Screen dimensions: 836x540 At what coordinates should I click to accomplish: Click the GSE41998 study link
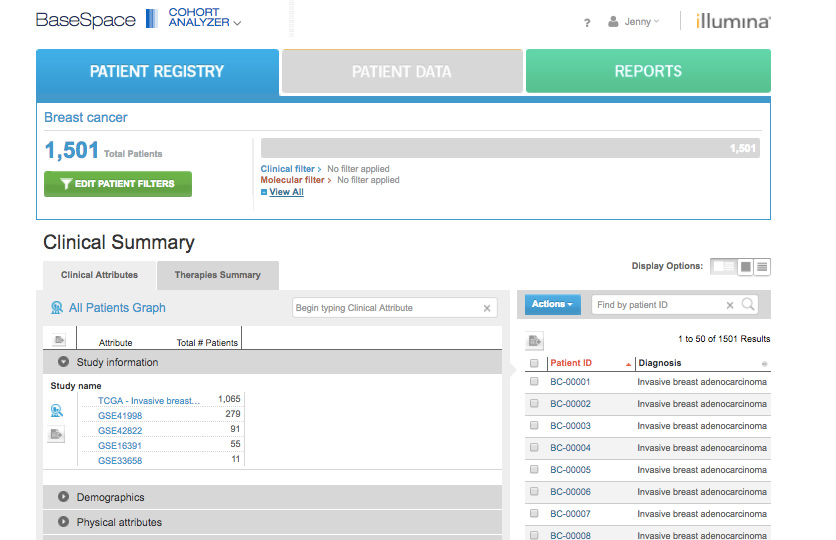[x=120, y=415]
